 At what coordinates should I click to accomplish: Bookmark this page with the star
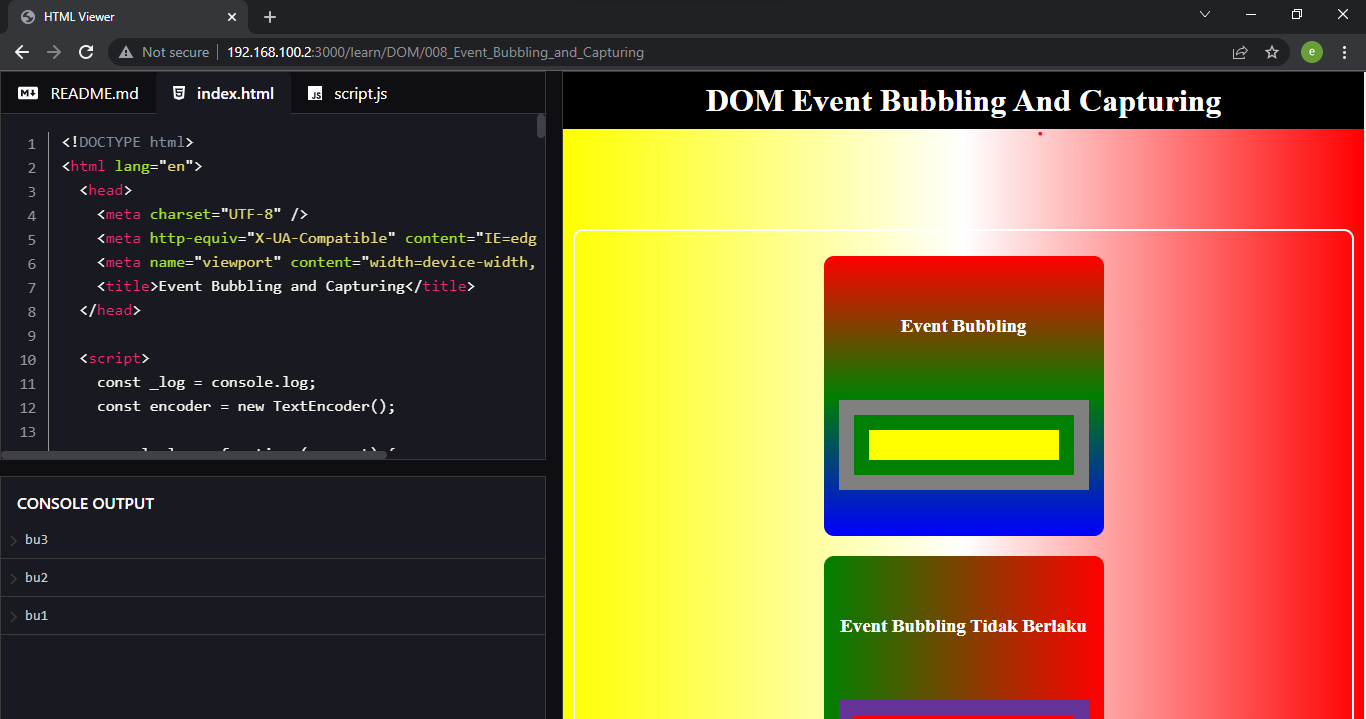click(x=1272, y=52)
